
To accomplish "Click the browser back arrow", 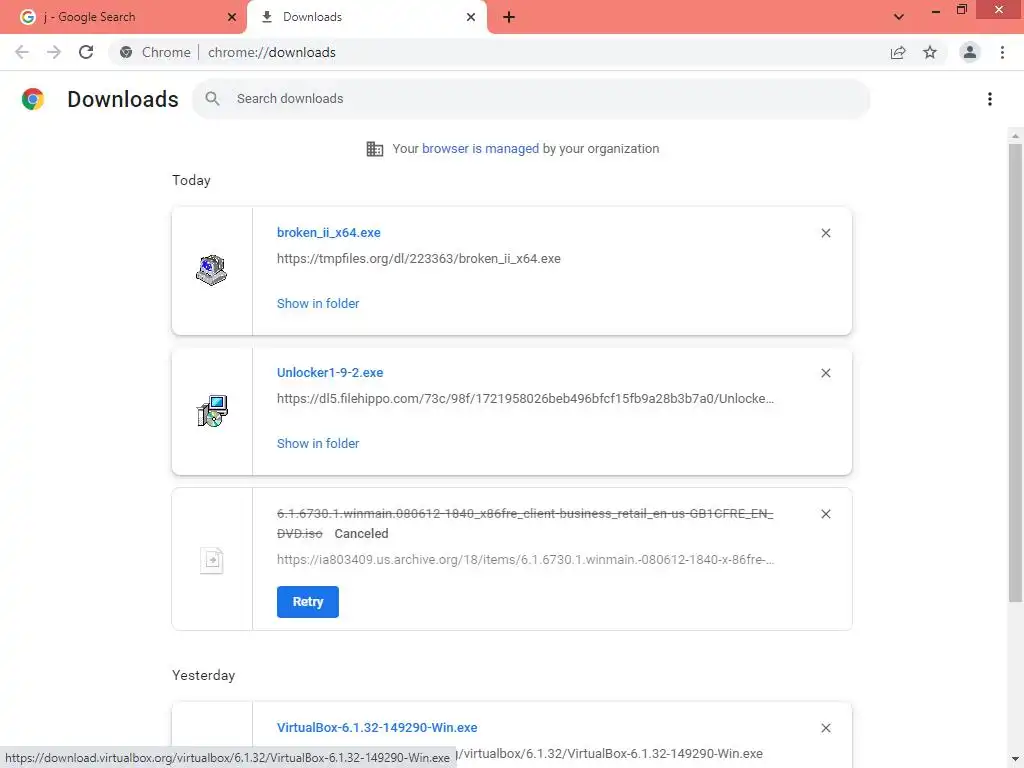I will pos(22,52).
